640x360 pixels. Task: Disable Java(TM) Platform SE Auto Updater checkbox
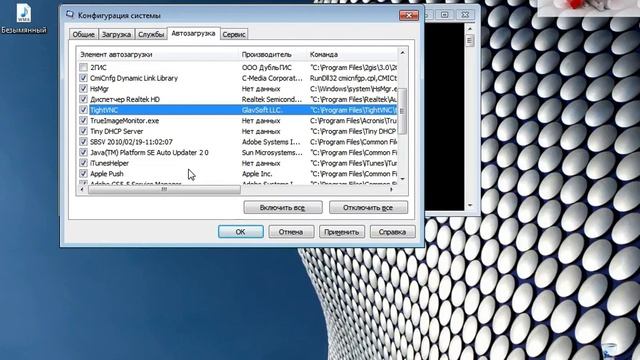(83, 152)
